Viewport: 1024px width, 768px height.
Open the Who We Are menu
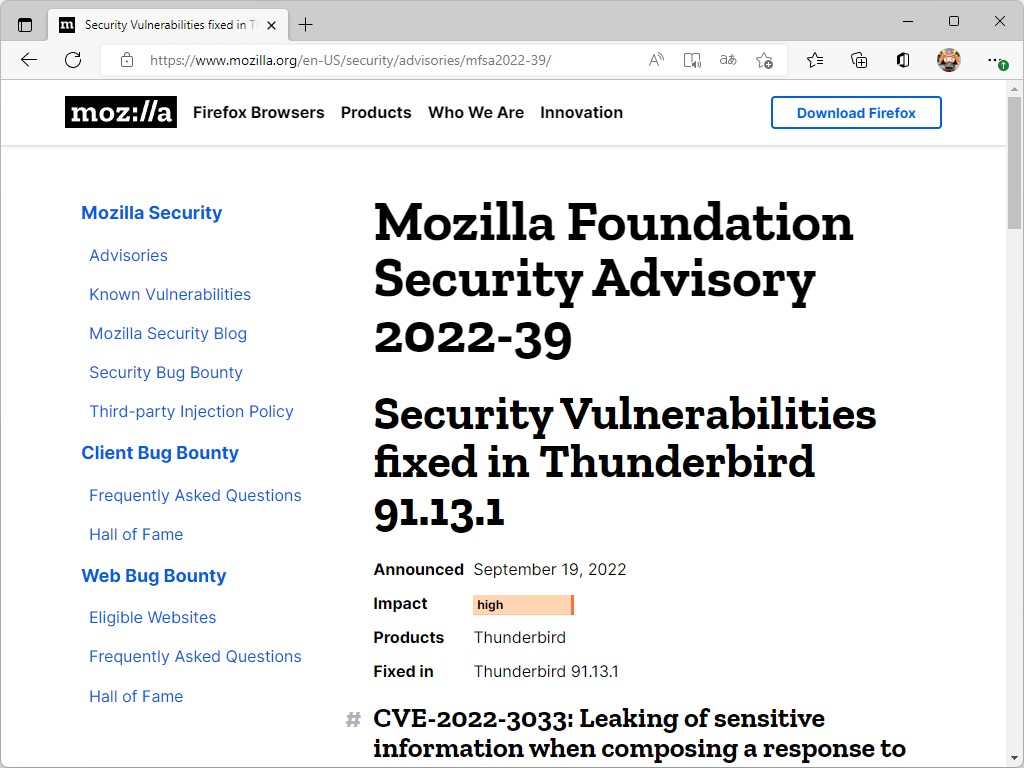pyautogui.click(x=476, y=113)
